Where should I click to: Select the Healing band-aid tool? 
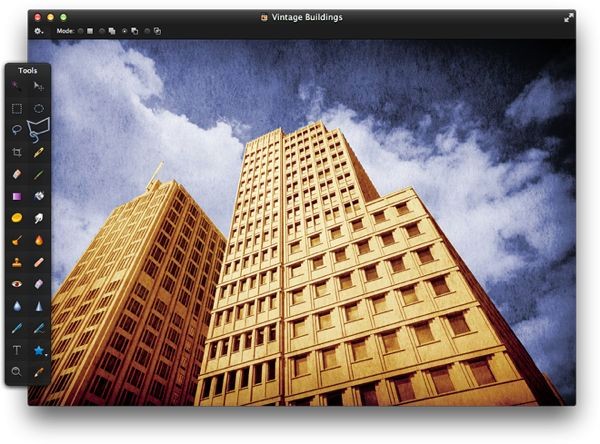click(39, 263)
